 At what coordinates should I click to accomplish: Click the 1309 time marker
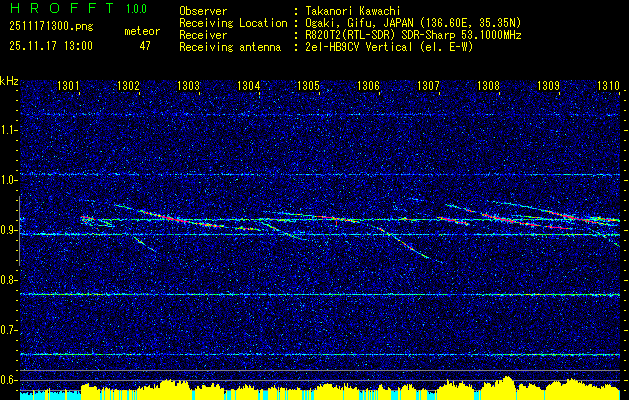548,85
